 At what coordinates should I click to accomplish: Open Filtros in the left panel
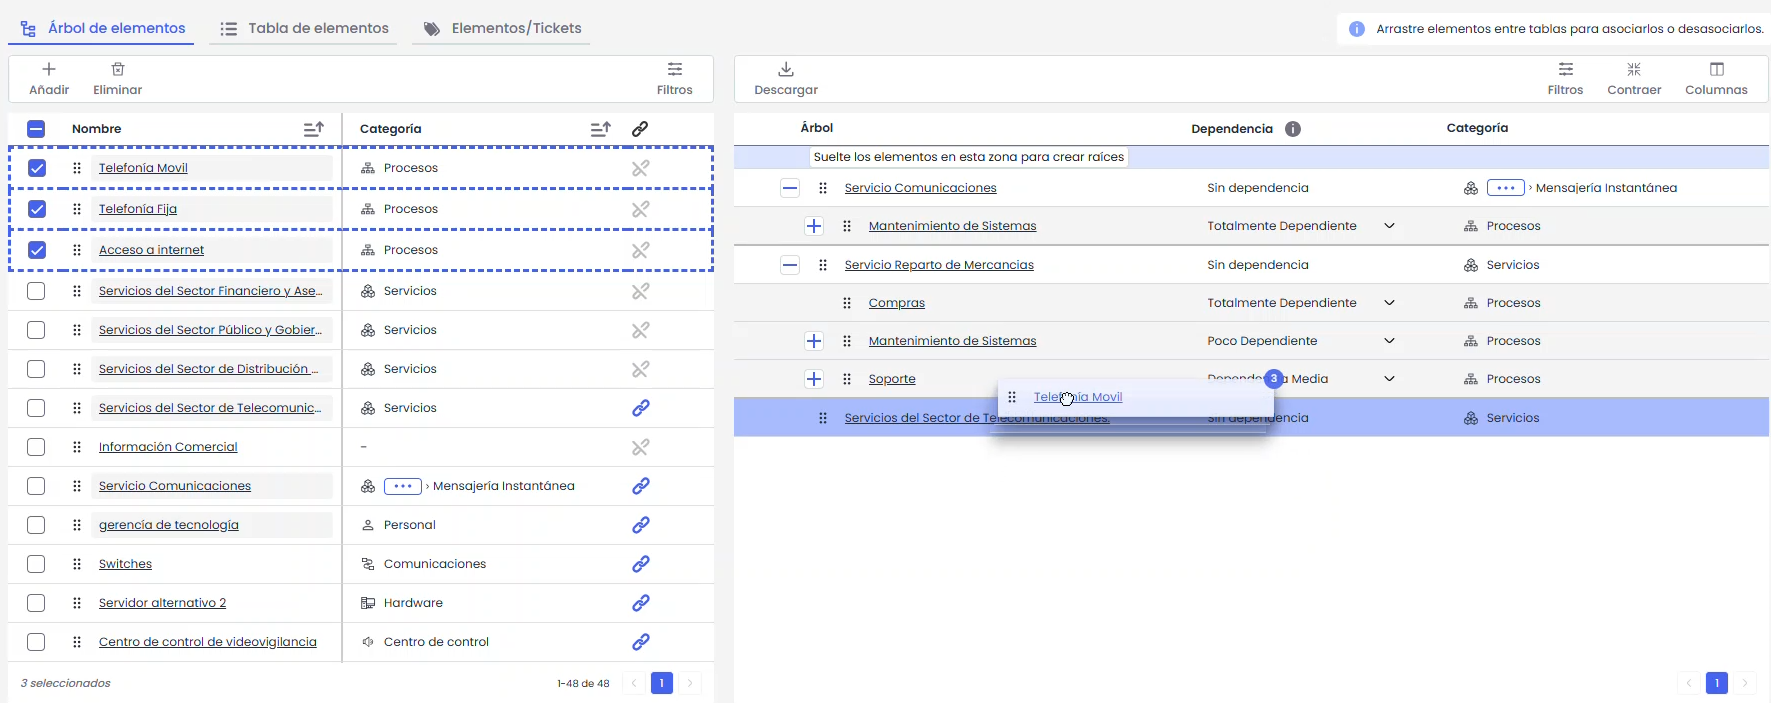click(x=675, y=78)
